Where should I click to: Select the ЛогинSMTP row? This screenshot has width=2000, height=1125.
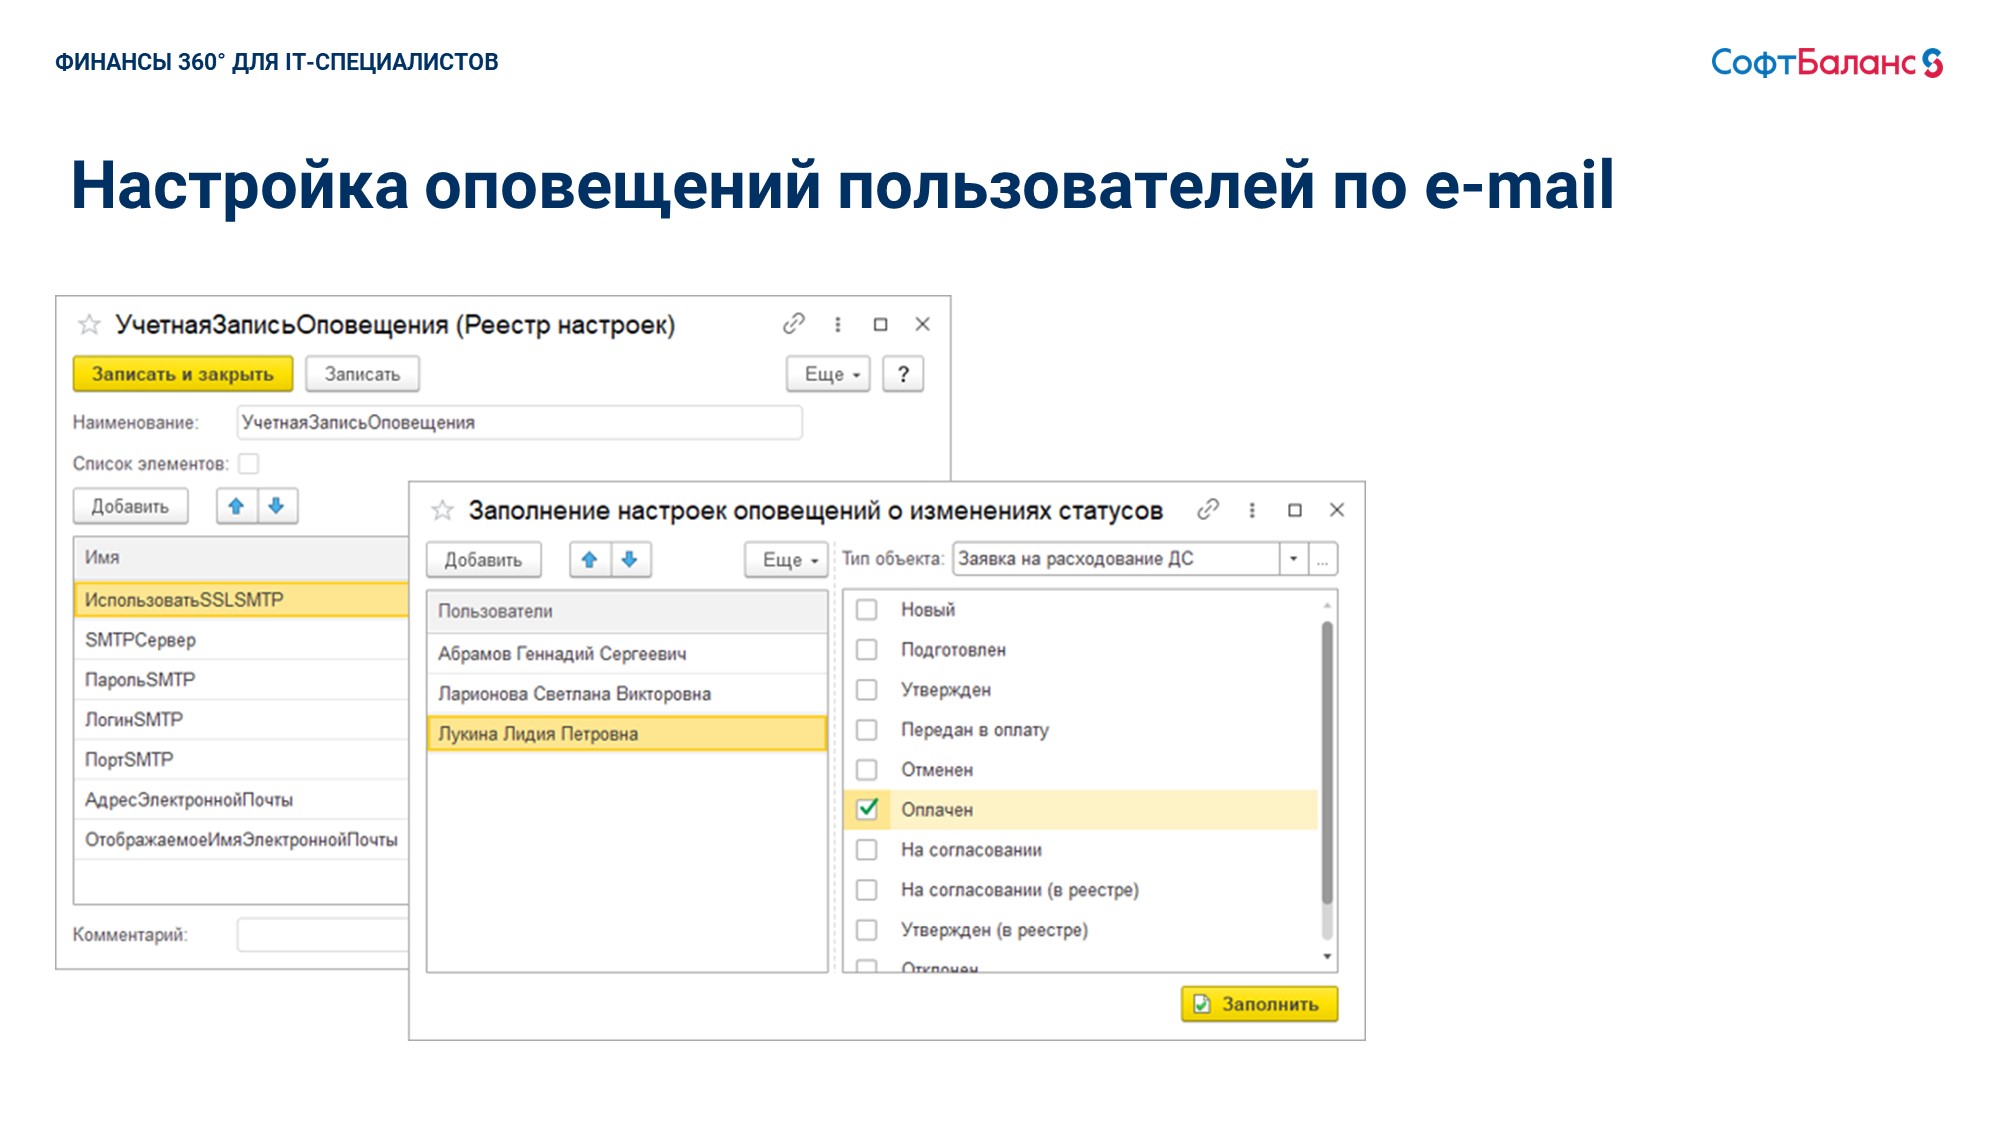coord(241,720)
